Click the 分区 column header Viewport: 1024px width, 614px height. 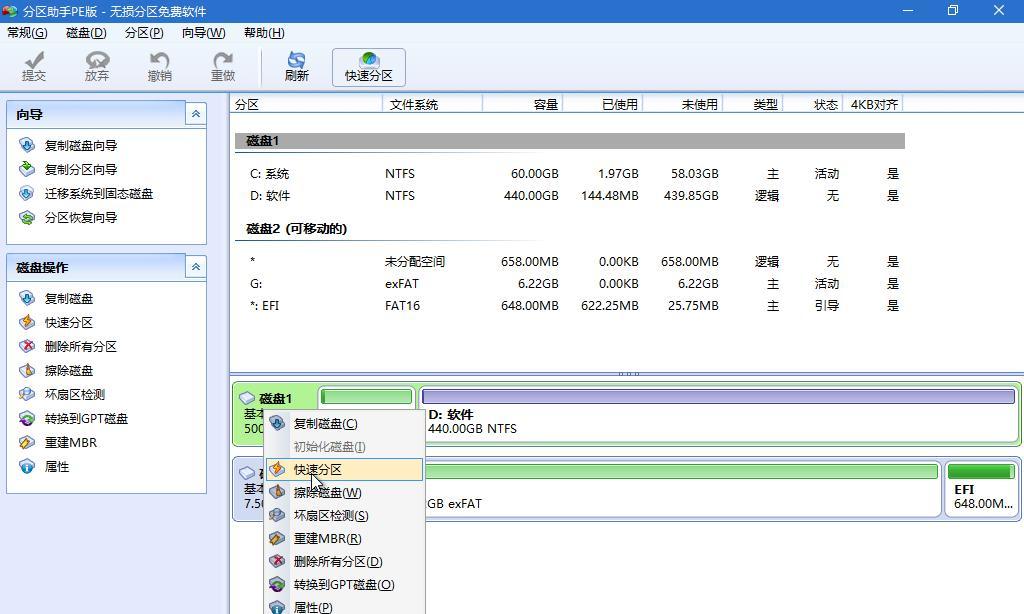[x=306, y=105]
